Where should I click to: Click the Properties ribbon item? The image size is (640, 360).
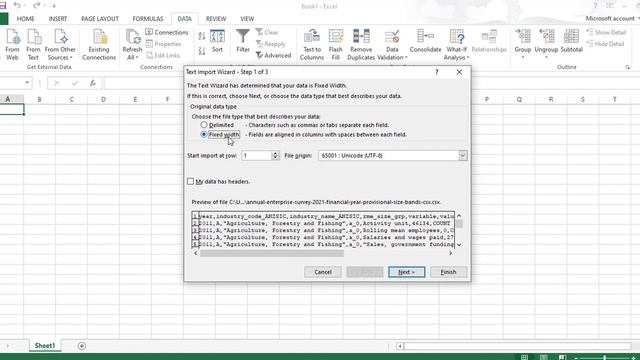[163, 44]
